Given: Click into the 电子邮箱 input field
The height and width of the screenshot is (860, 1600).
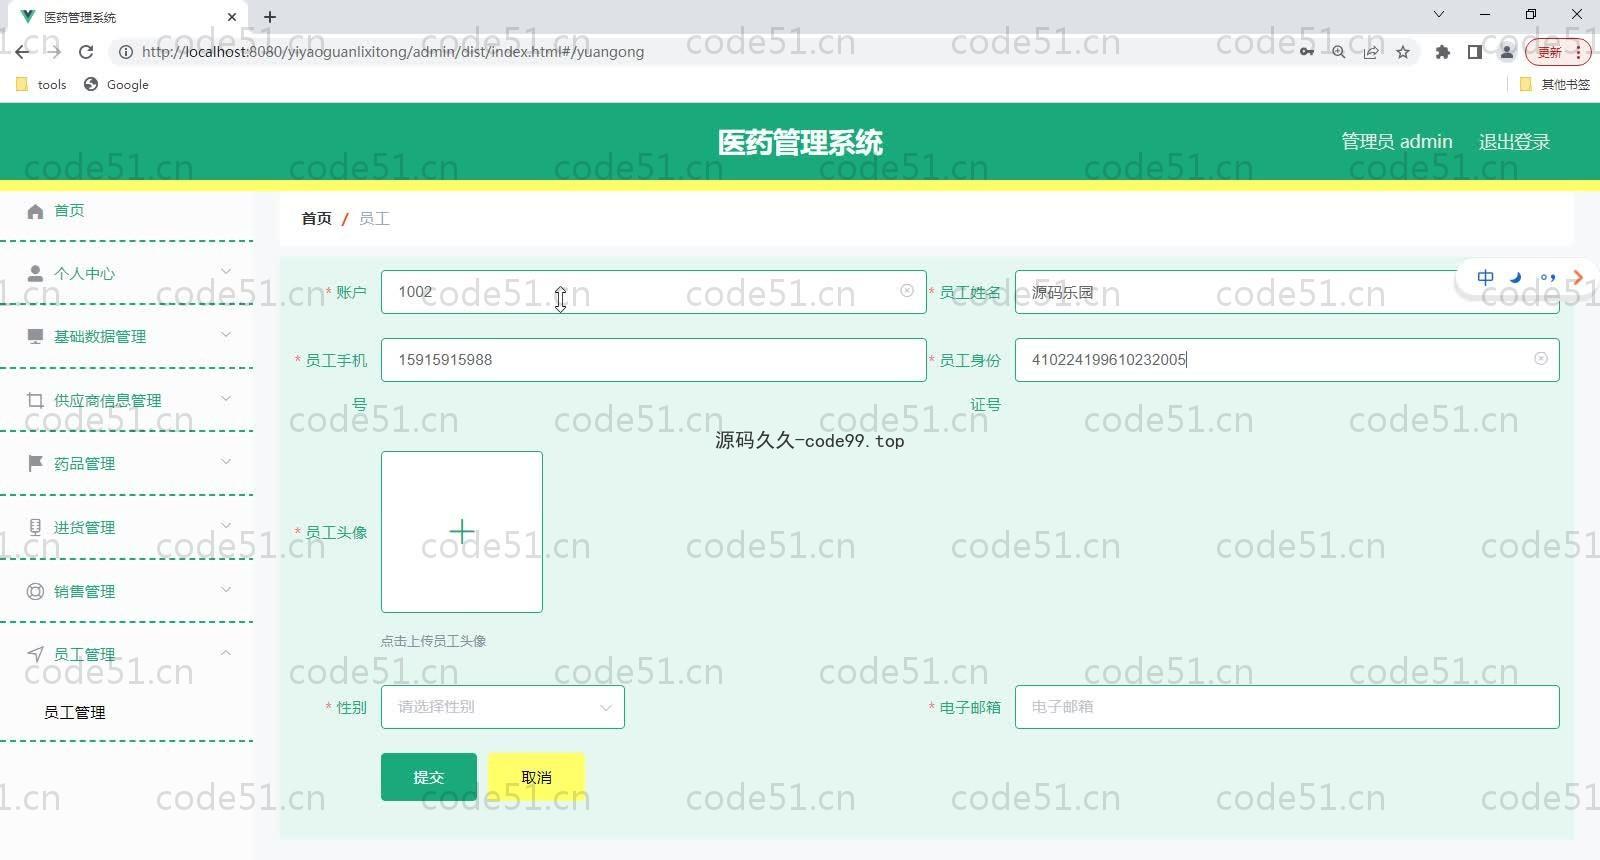Looking at the screenshot, I should point(1287,707).
